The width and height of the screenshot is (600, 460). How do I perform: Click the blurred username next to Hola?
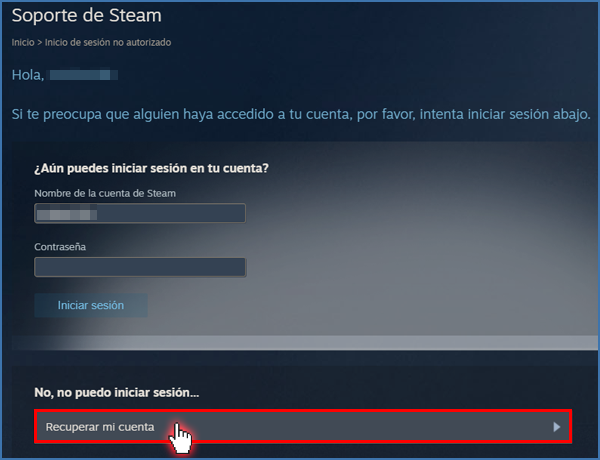(x=83, y=74)
